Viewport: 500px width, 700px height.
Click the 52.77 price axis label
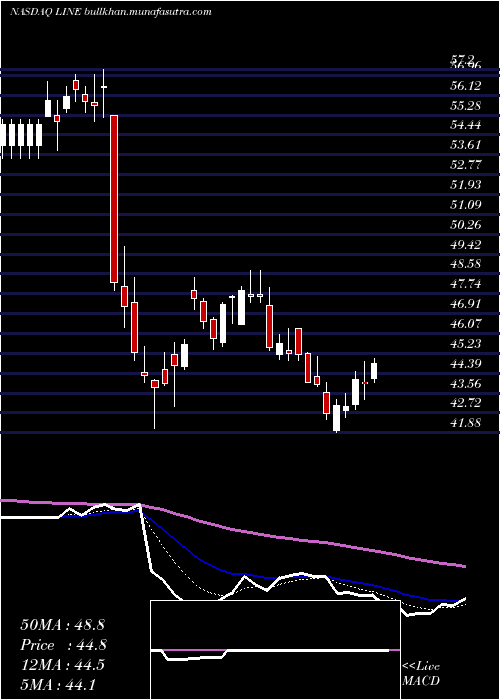[x=466, y=165]
